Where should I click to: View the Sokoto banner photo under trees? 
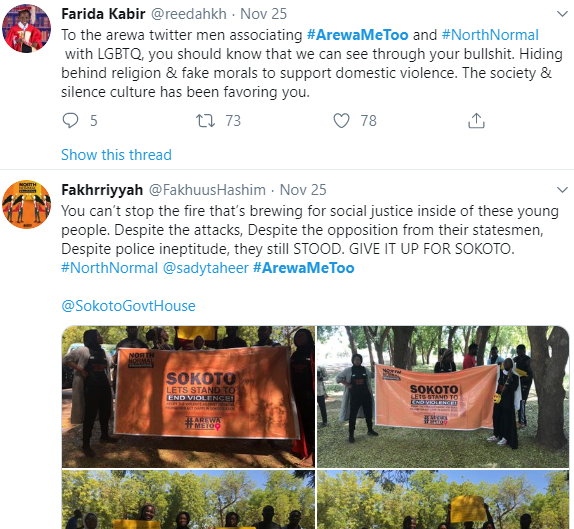click(x=443, y=396)
